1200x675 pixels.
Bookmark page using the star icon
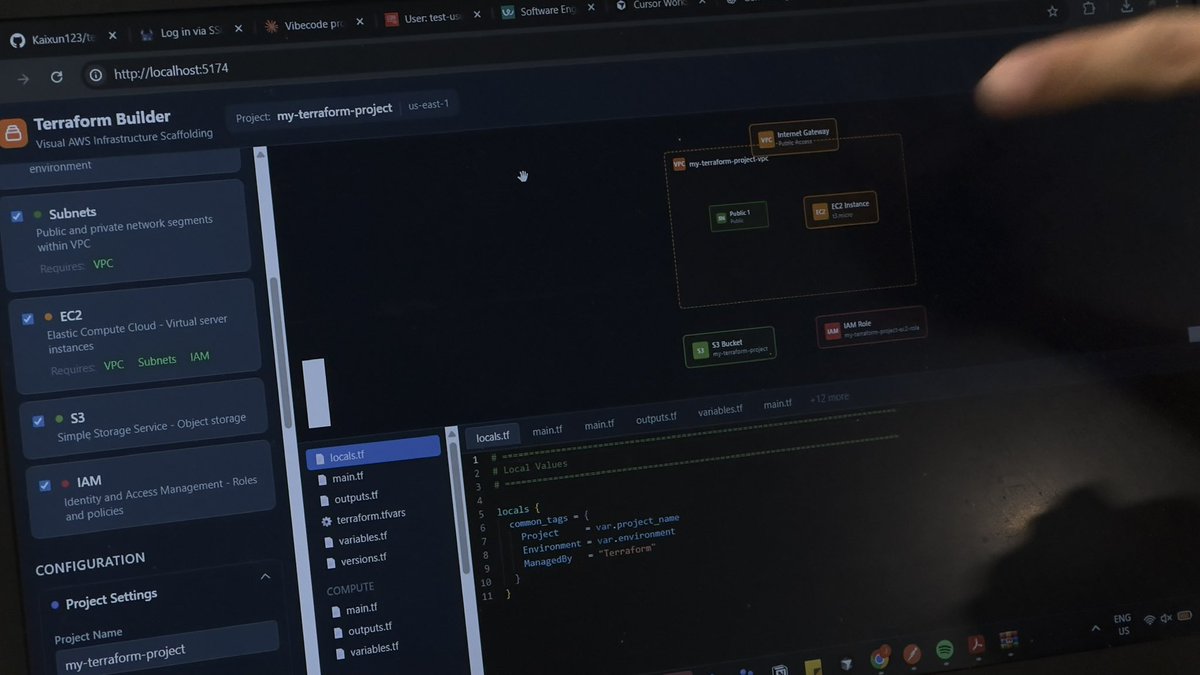click(1052, 11)
